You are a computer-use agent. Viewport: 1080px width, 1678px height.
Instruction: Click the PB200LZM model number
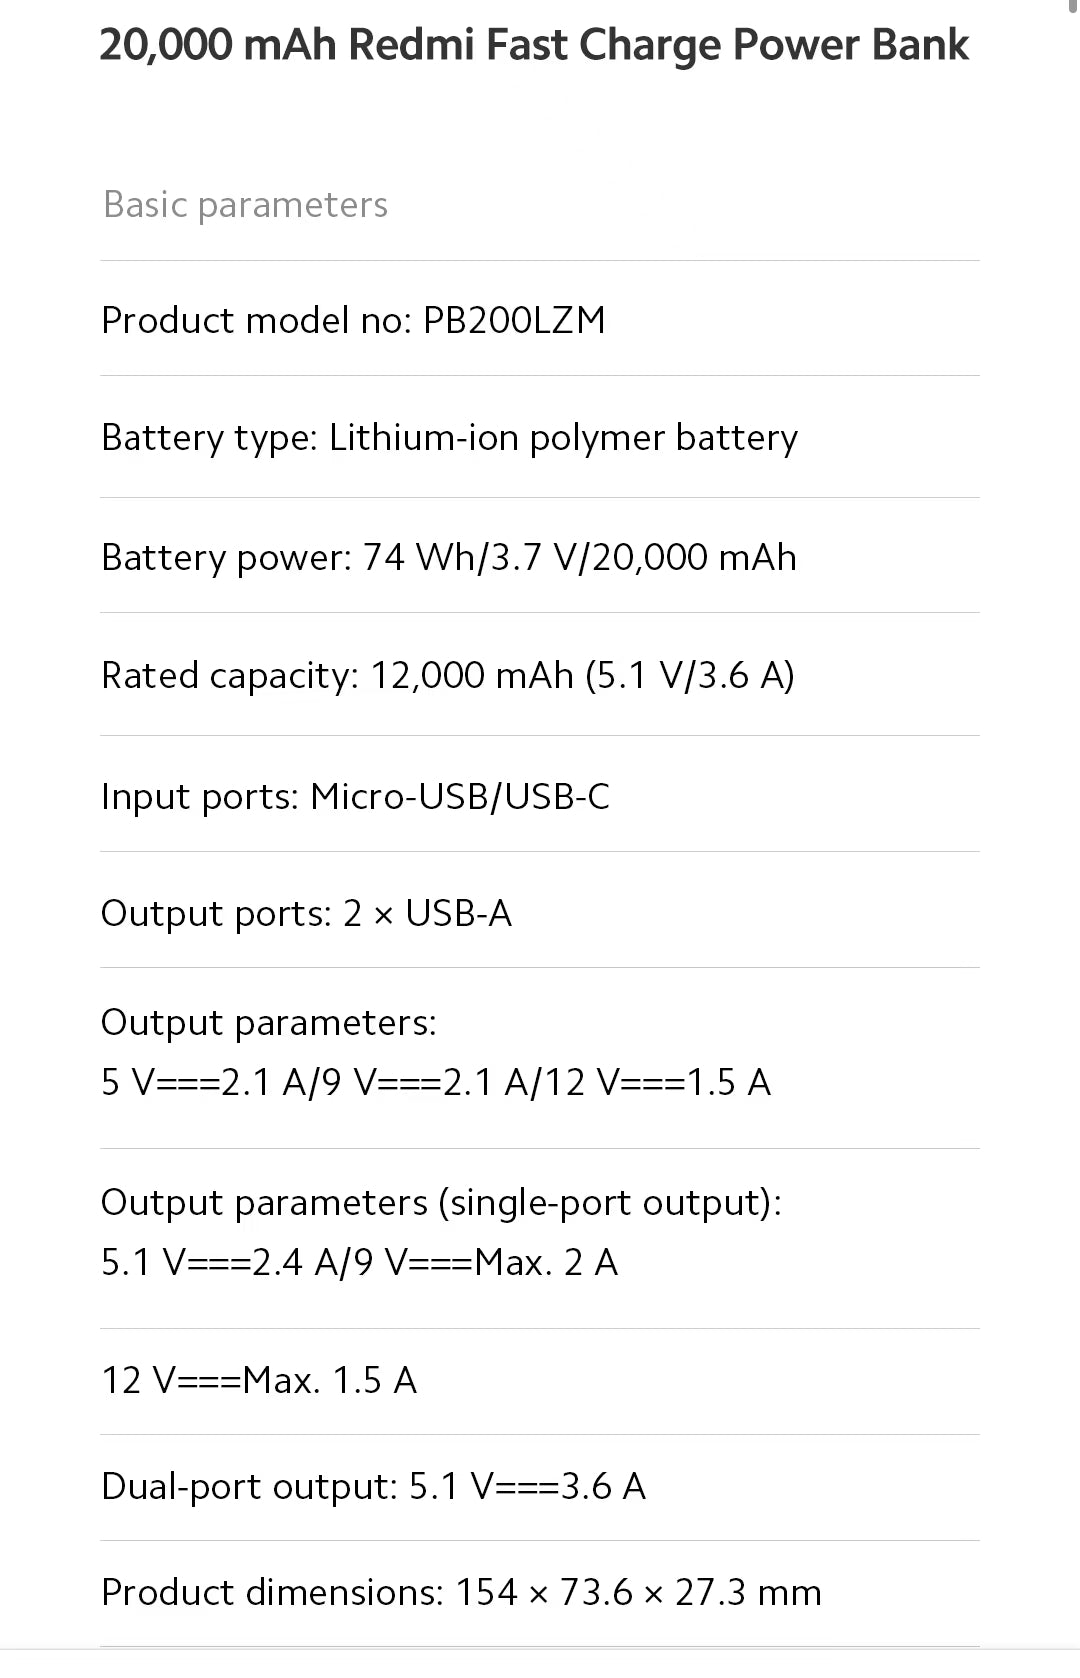[514, 320]
